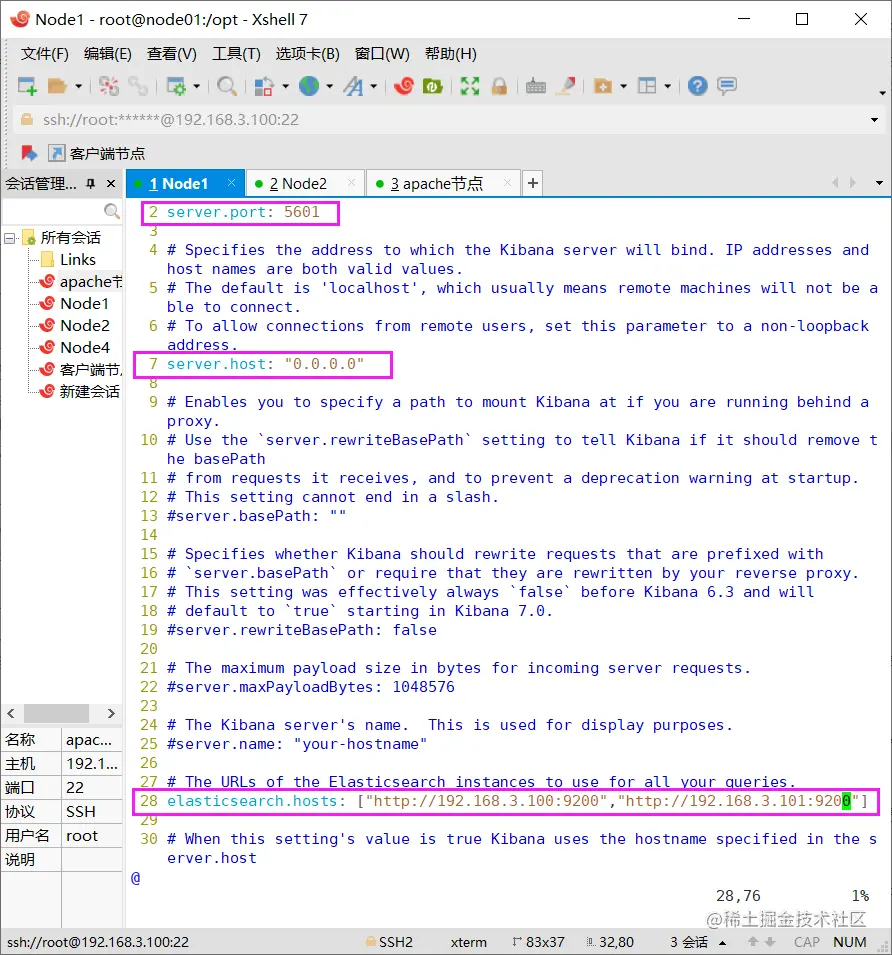Click the SSH value in 协议 row
The width and height of the screenshot is (892, 955).
pyautogui.click(x=81, y=812)
